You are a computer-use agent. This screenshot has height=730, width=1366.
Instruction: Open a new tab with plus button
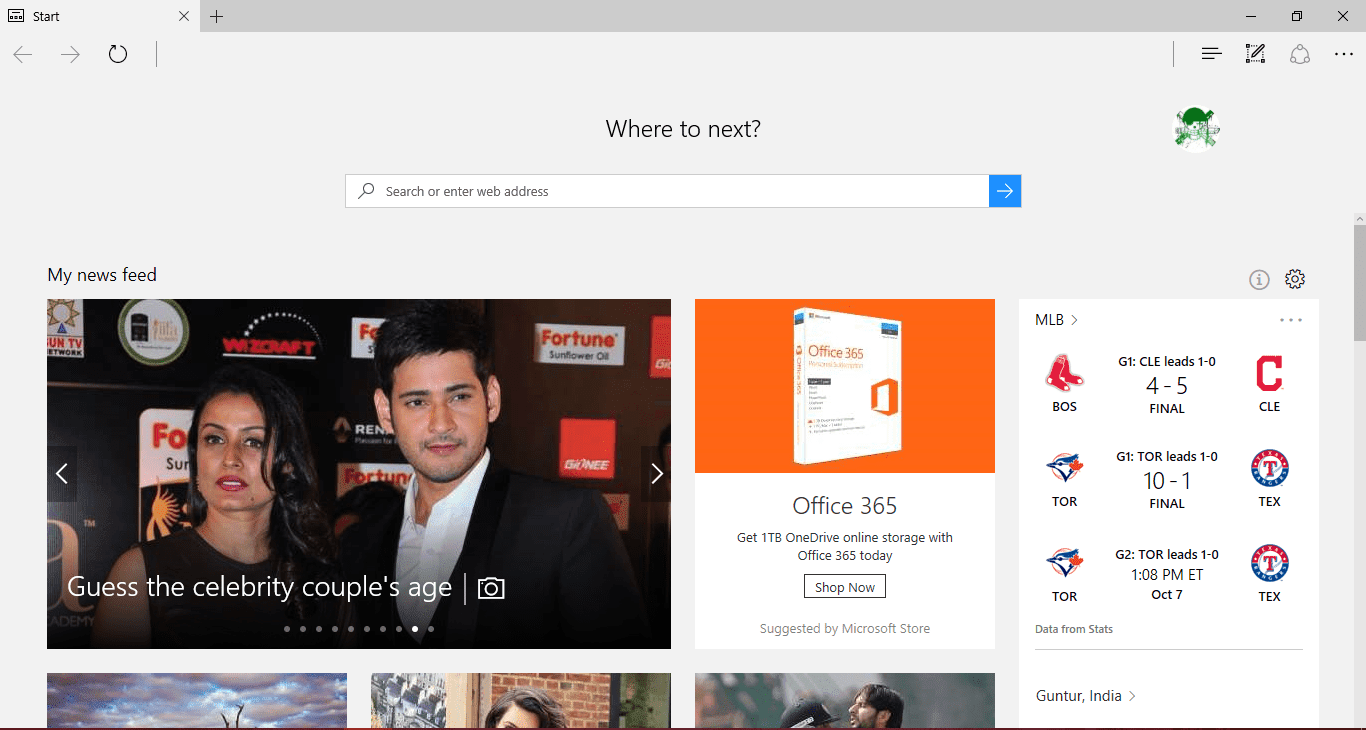pyautogui.click(x=217, y=16)
